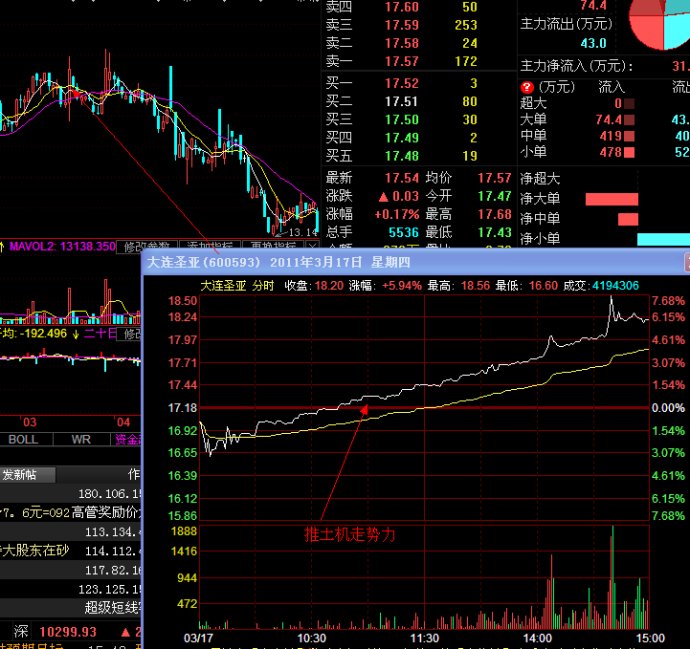690x649 pixels.
Task: Click the 净大单 red net-flow bar
Action: tap(611, 199)
